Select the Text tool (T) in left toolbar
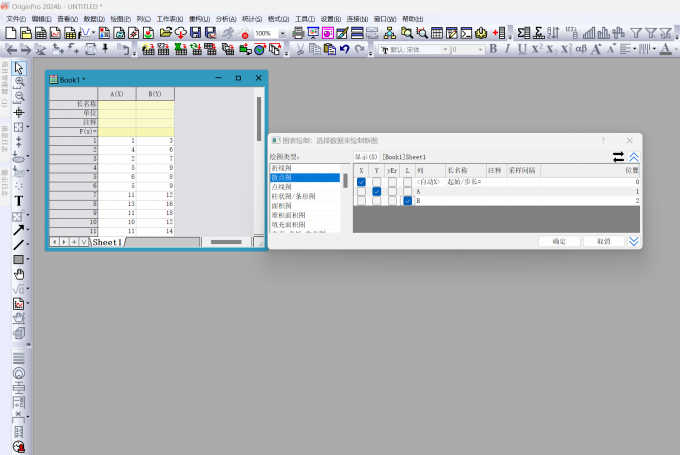The height and width of the screenshot is (455, 680). click(x=19, y=201)
